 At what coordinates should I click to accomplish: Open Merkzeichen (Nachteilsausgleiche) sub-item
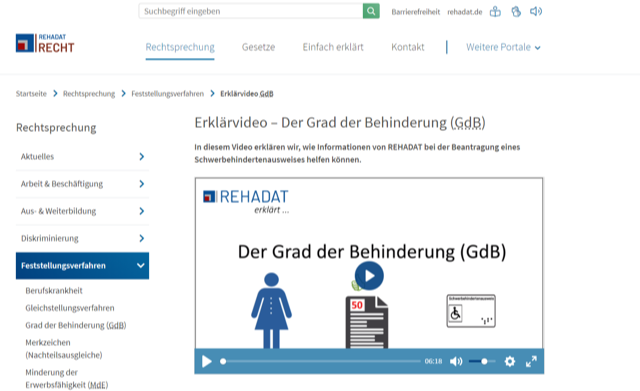pyautogui.click(x=64, y=349)
